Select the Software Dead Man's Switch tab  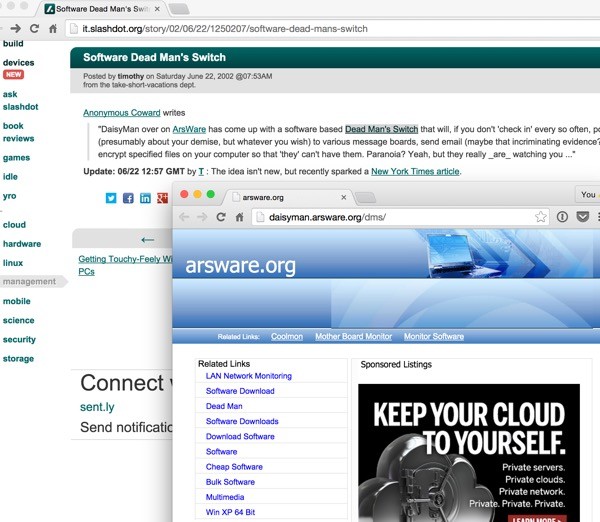(101, 9)
